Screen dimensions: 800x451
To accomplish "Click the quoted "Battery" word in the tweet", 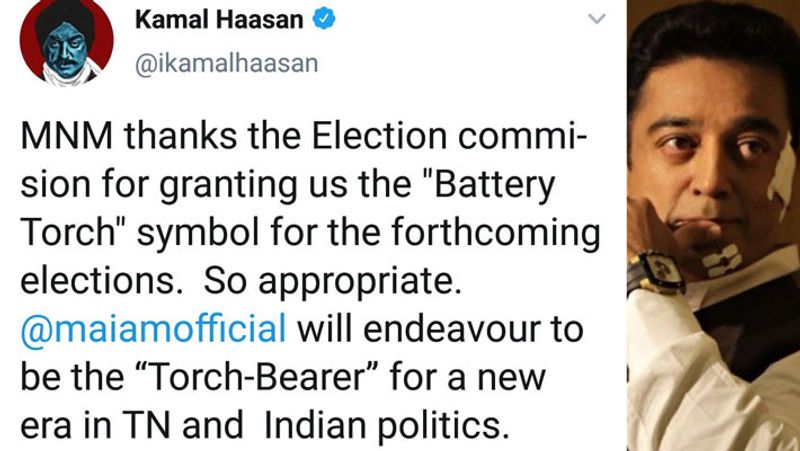I will click(x=499, y=188).
